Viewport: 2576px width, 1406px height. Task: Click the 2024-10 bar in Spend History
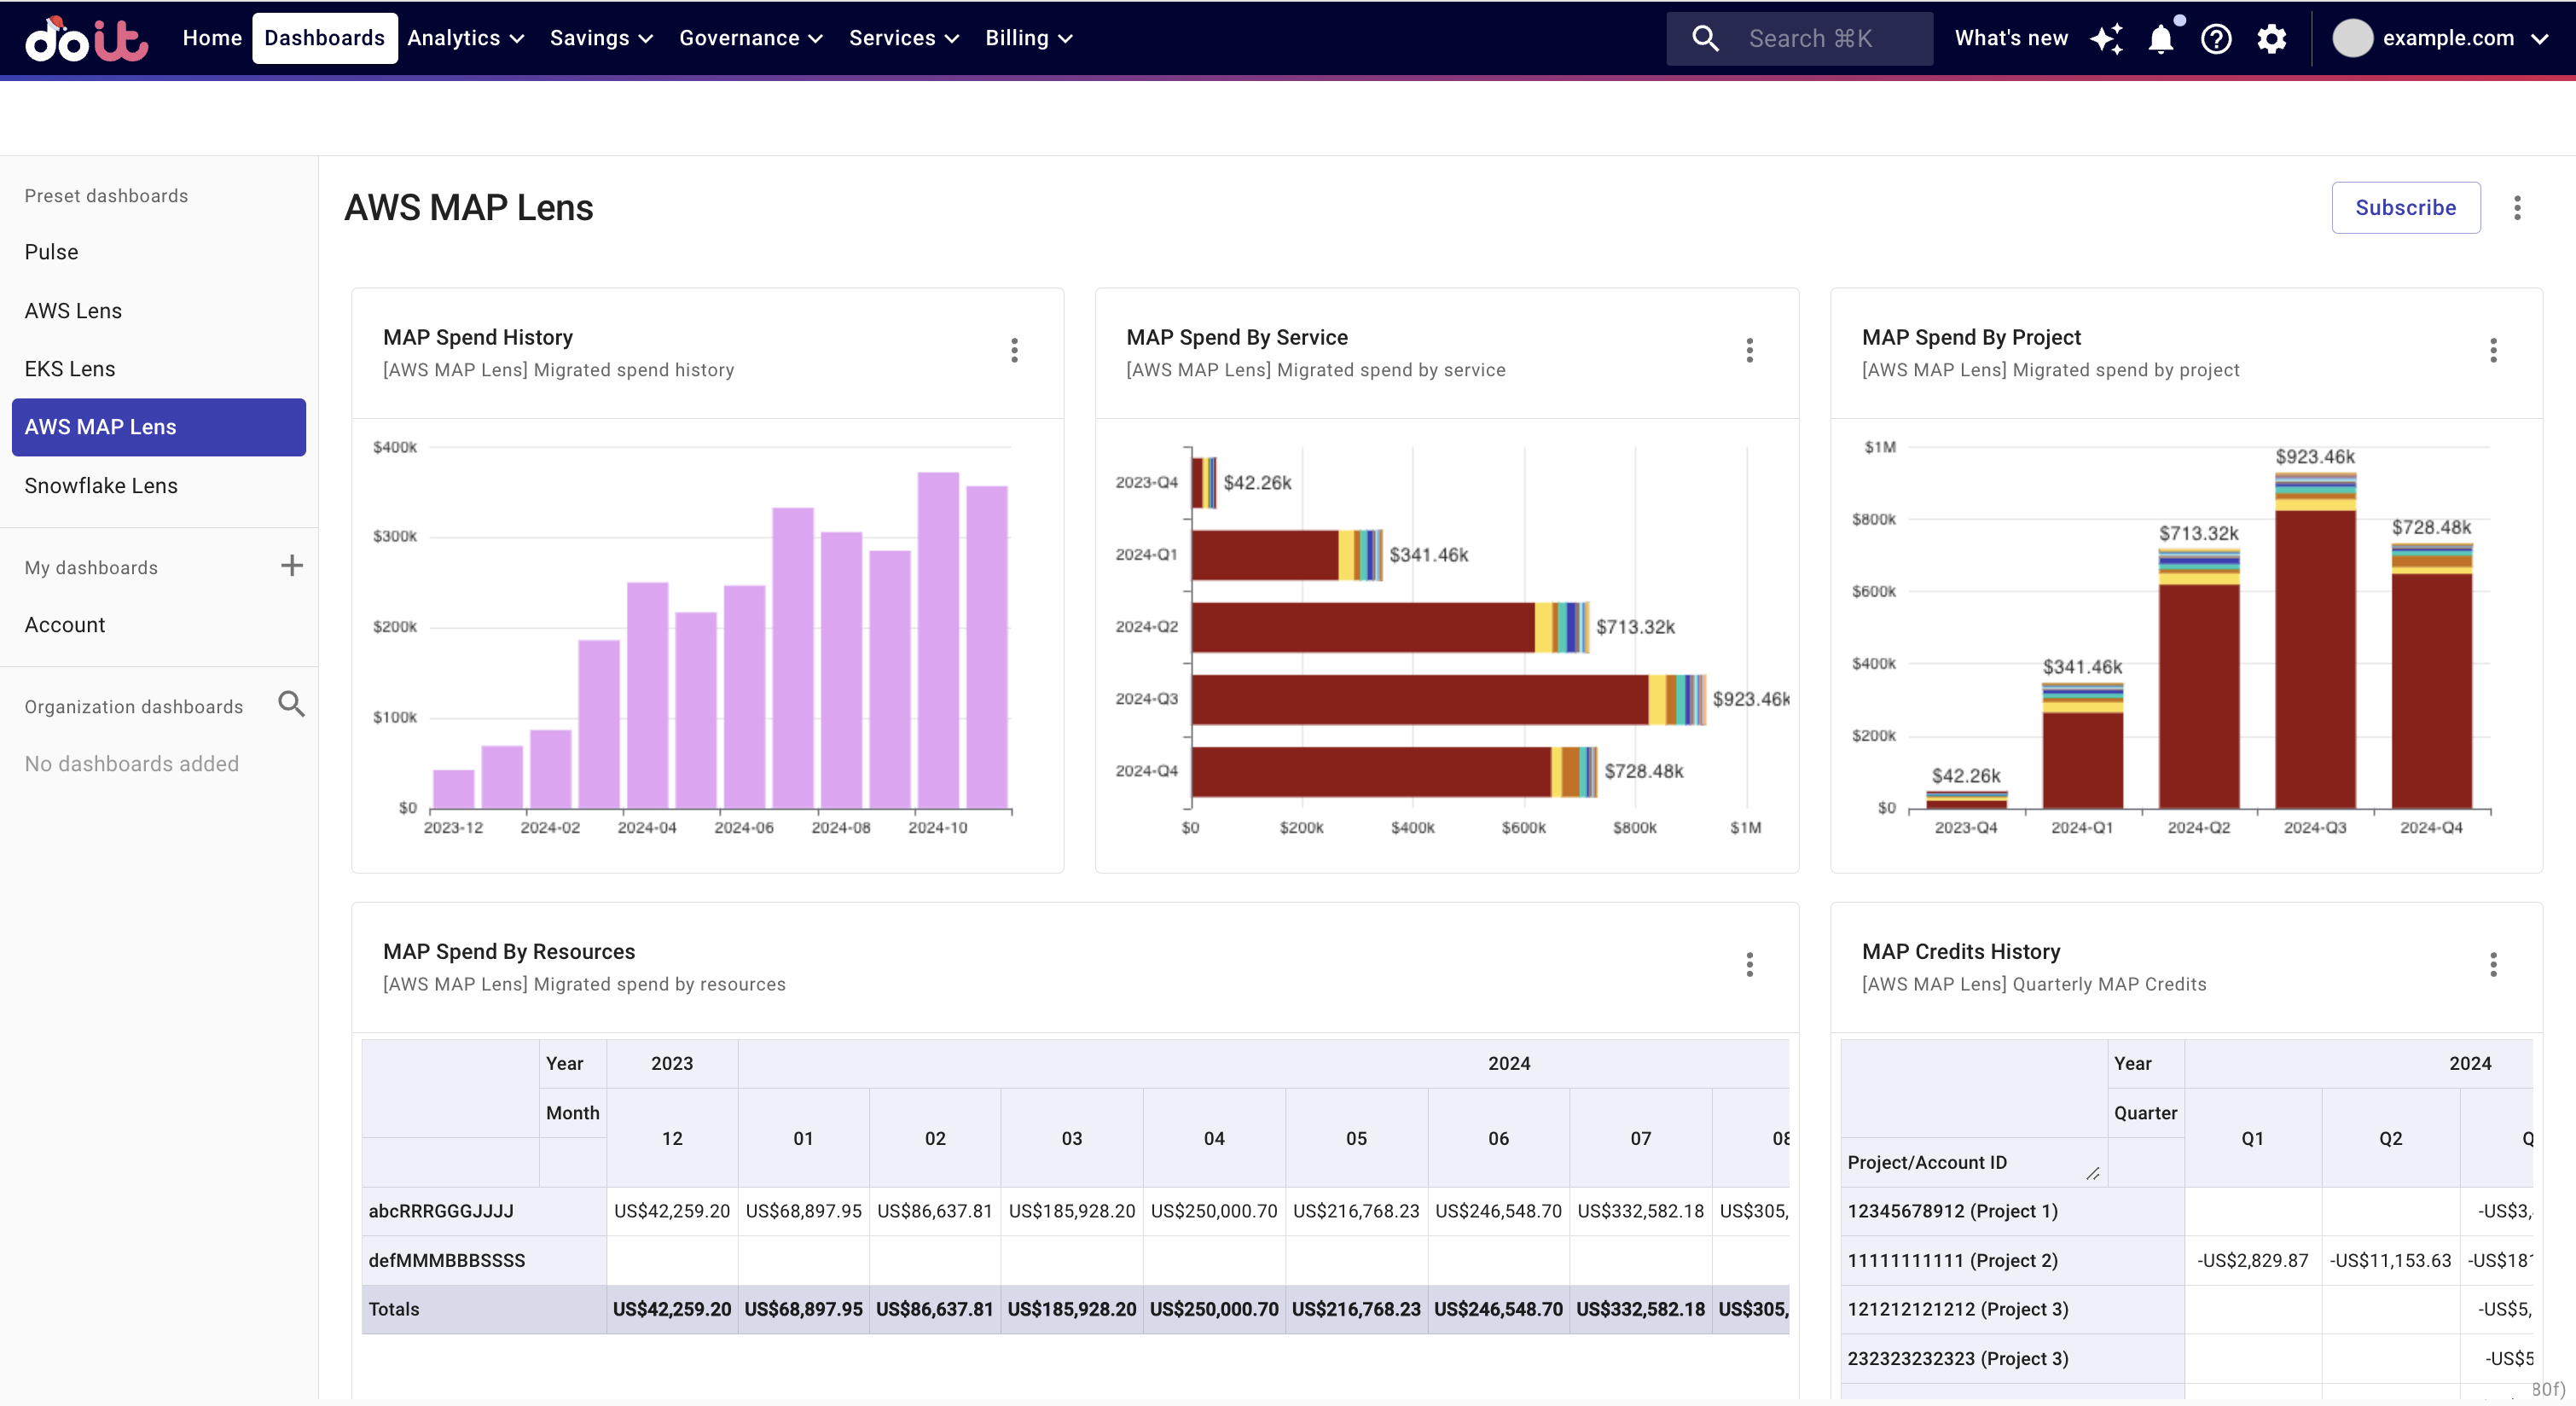(938, 640)
